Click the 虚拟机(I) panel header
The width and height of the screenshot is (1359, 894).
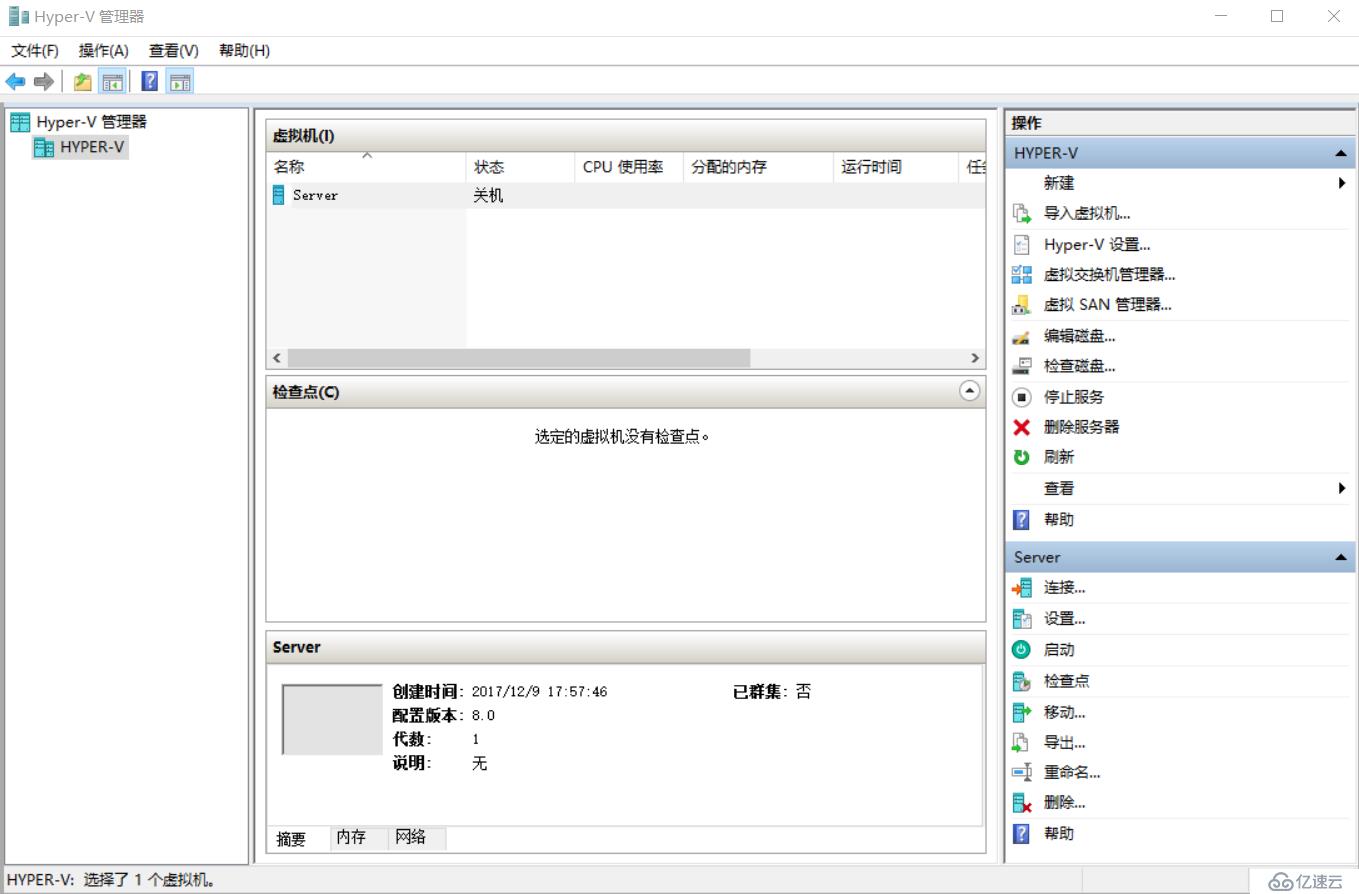pos(626,135)
